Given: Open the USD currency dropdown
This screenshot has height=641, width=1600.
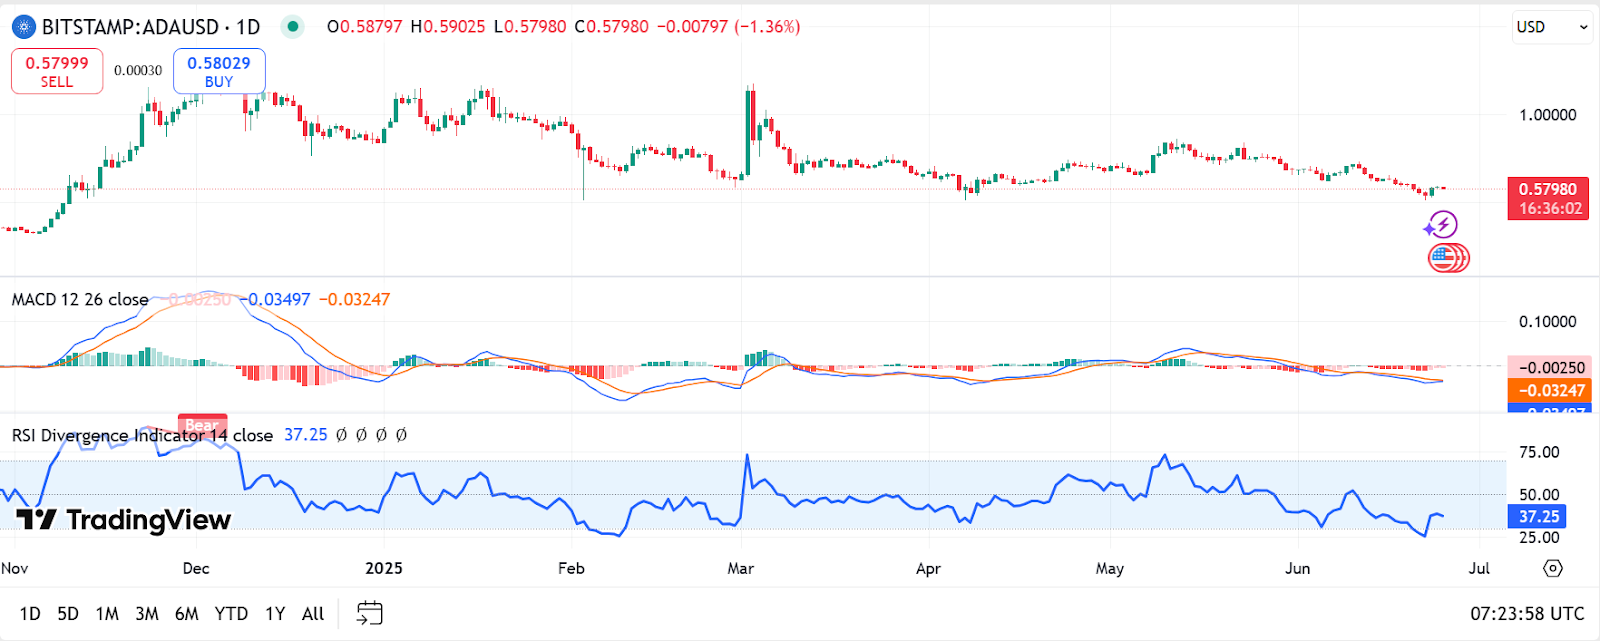Looking at the screenshot, I should (1552, 27).
